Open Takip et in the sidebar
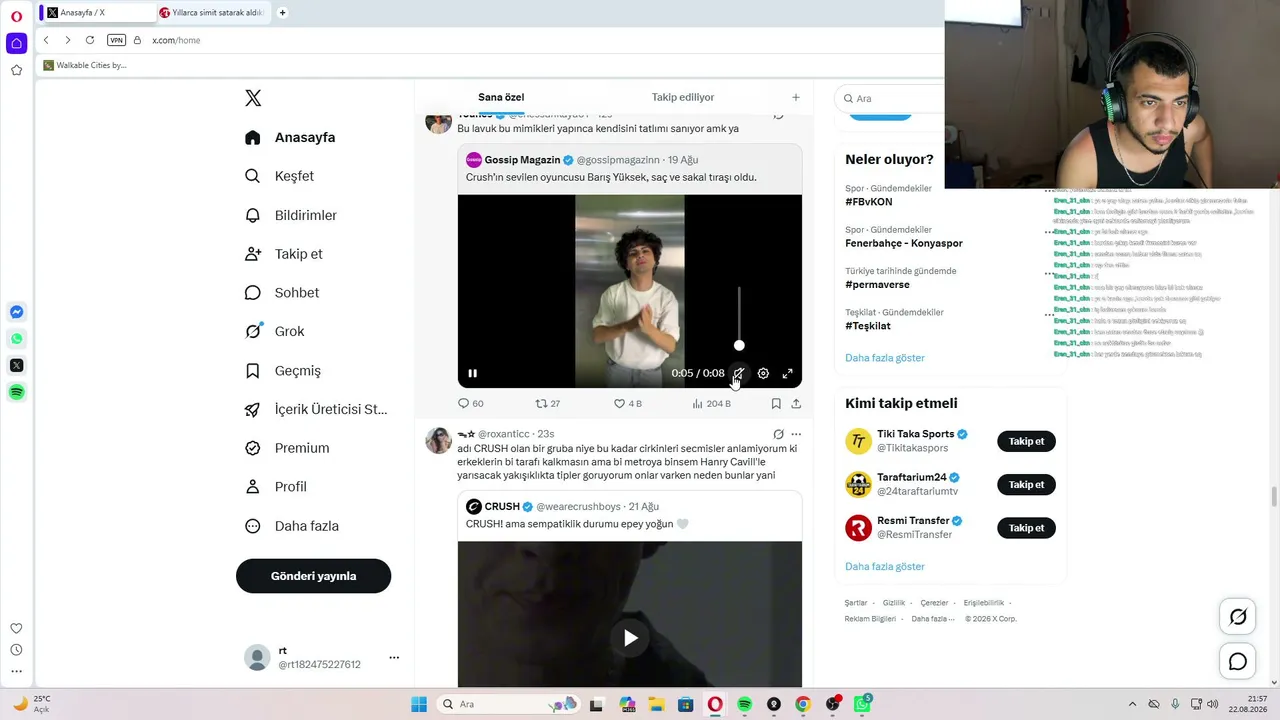 284,254
